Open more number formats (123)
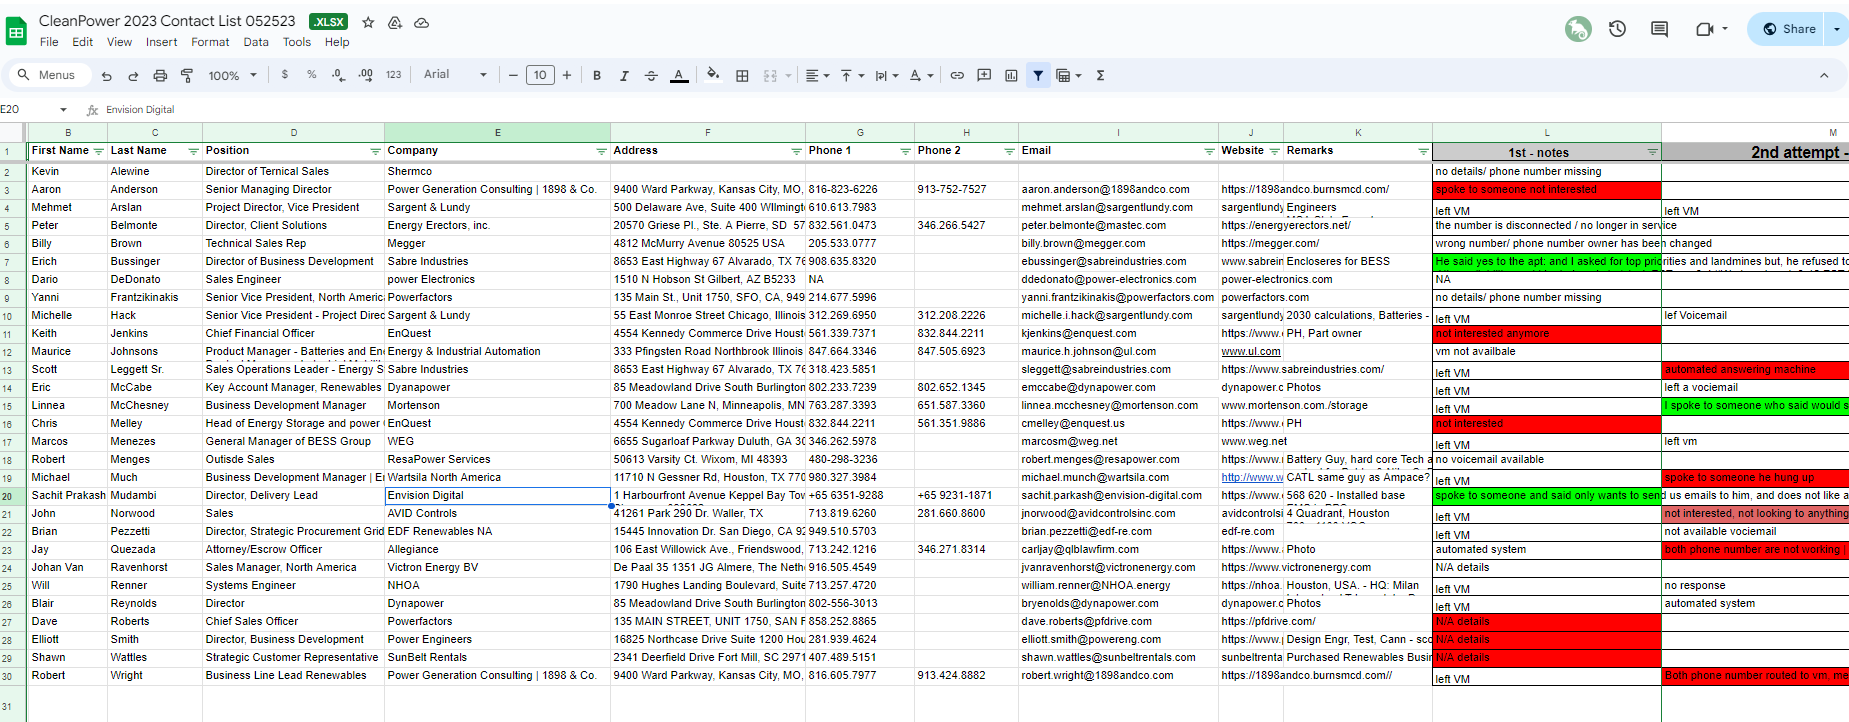This screenshot has width=1849, height=722. (394, 75)
